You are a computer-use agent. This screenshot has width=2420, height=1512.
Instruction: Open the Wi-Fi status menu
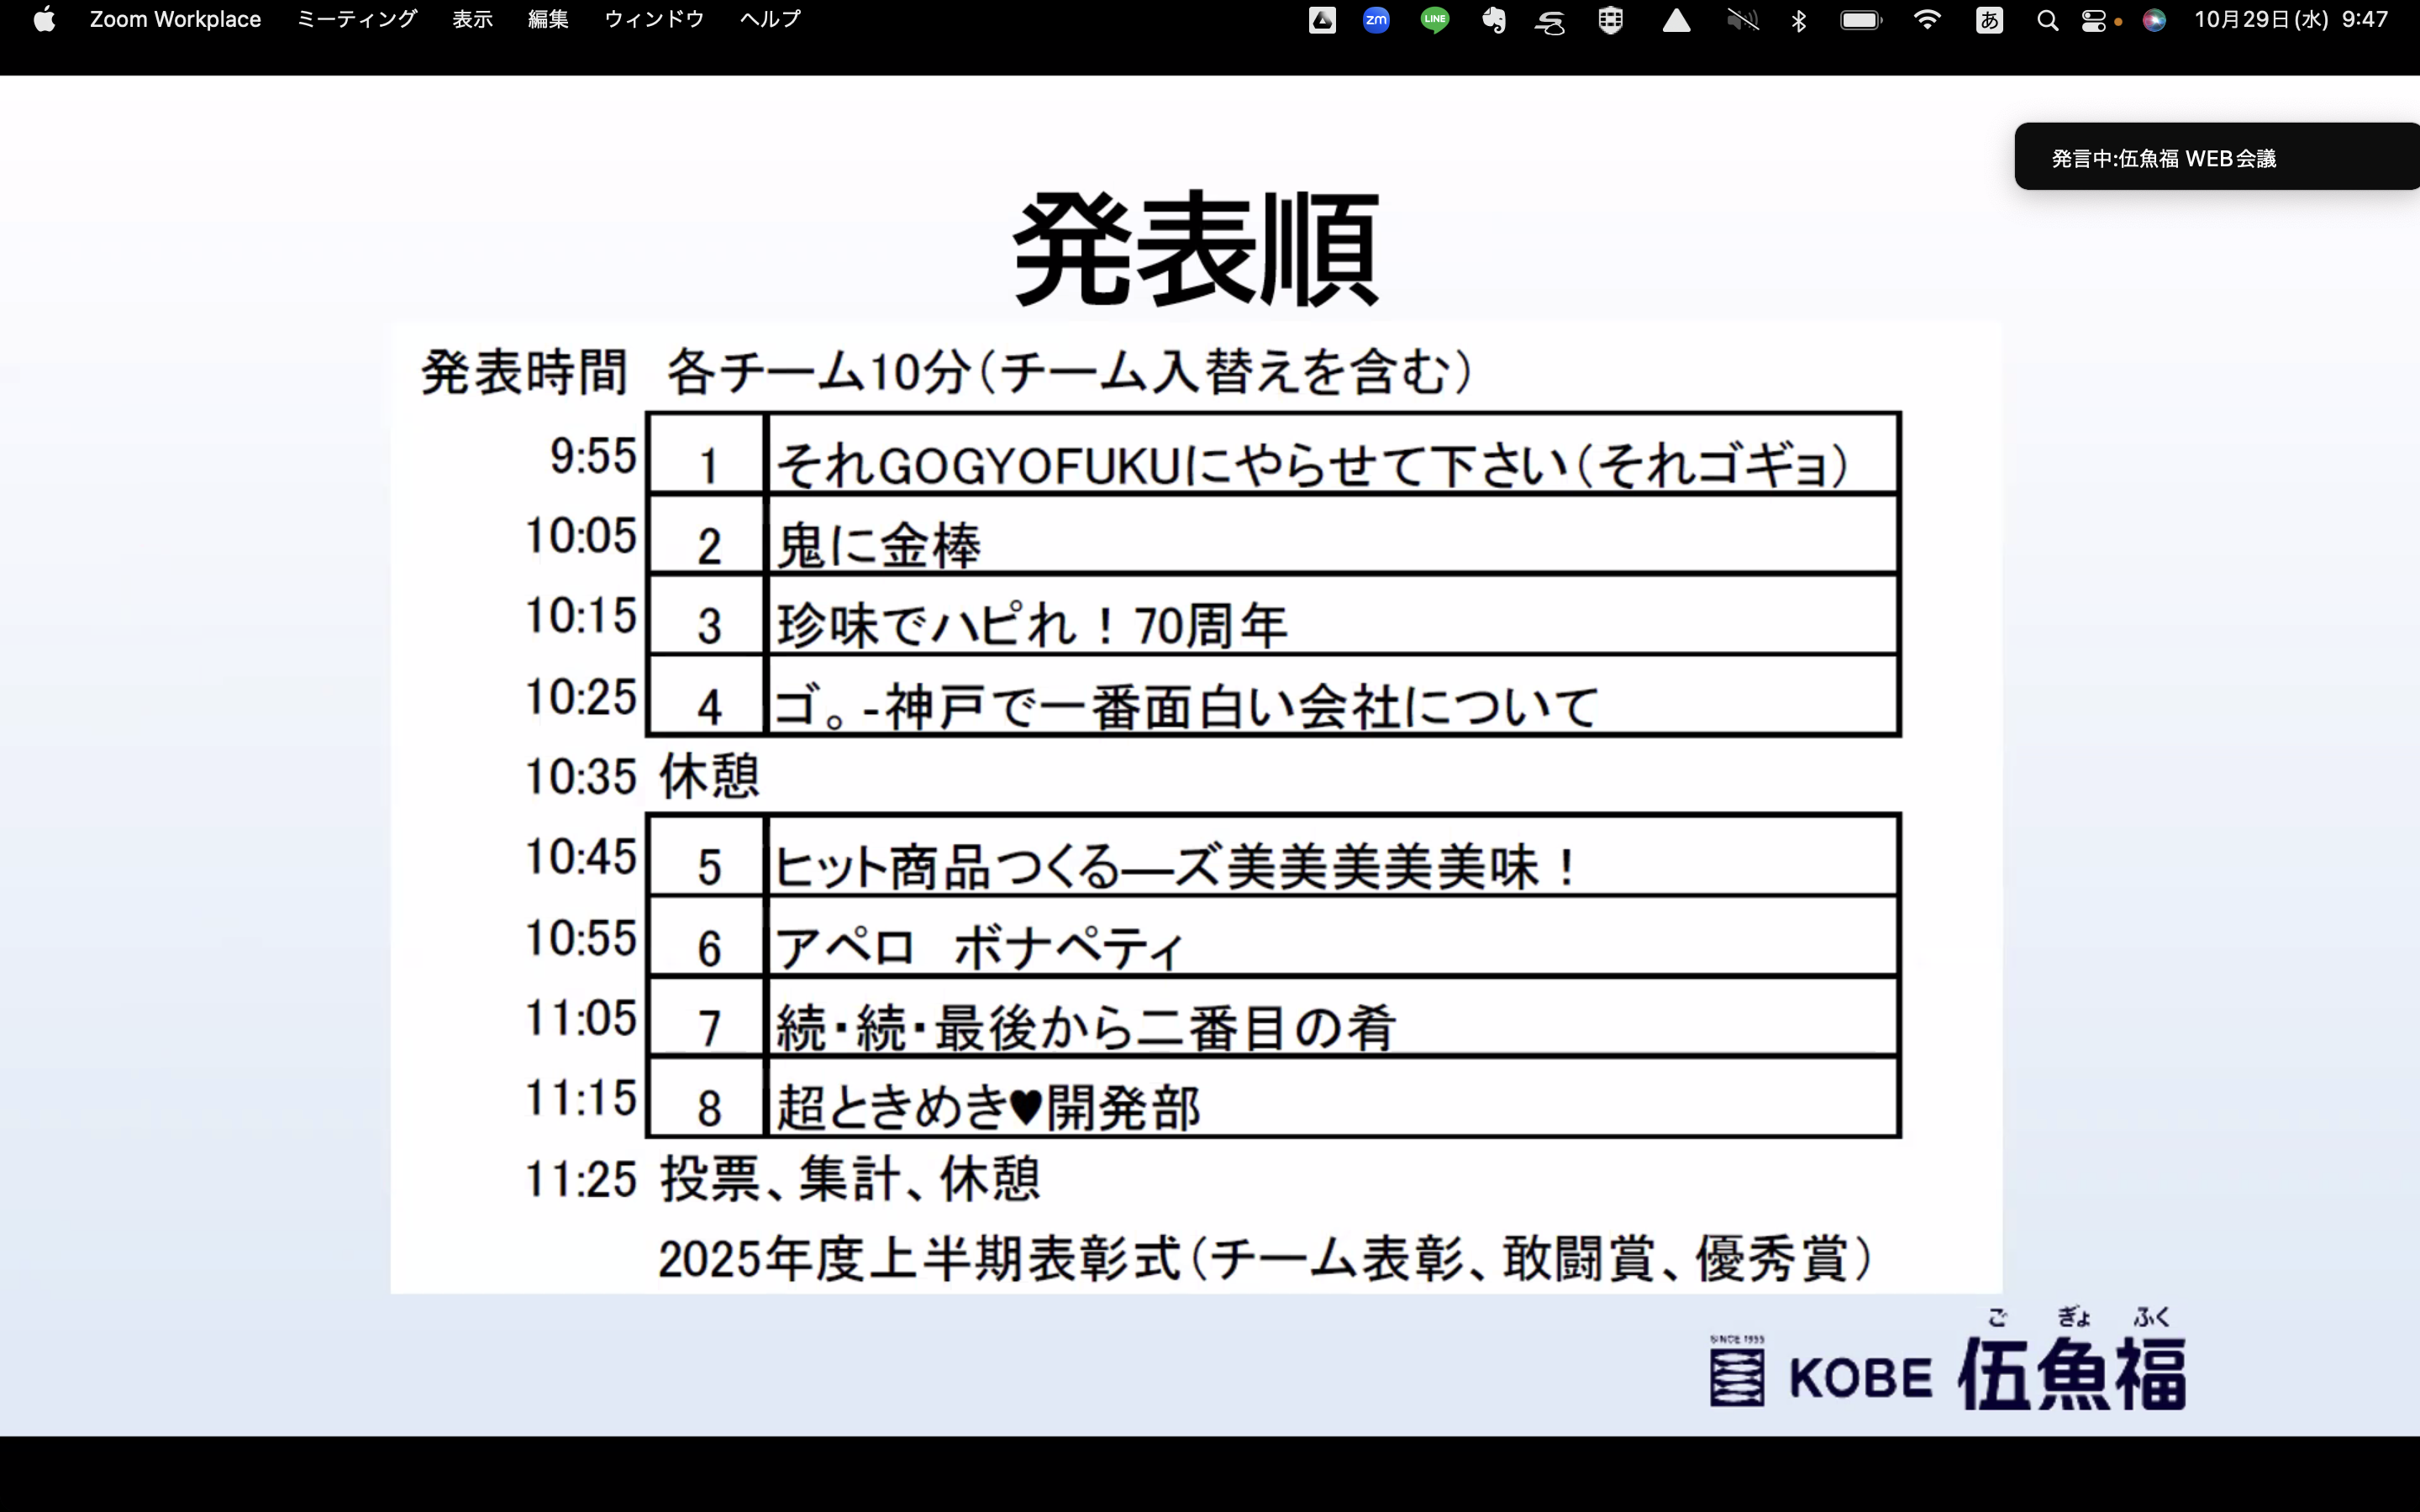tap(1926, 20)
